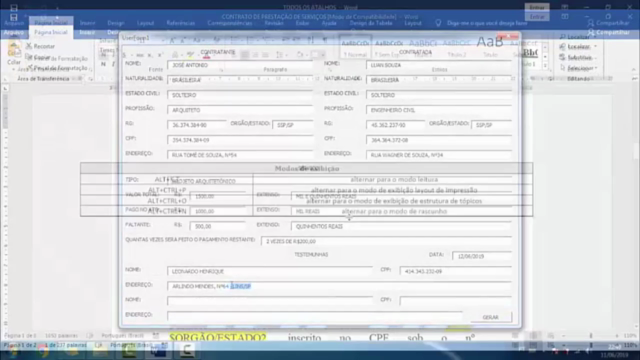Expand the styles gallery More arrow

[545, 65]
